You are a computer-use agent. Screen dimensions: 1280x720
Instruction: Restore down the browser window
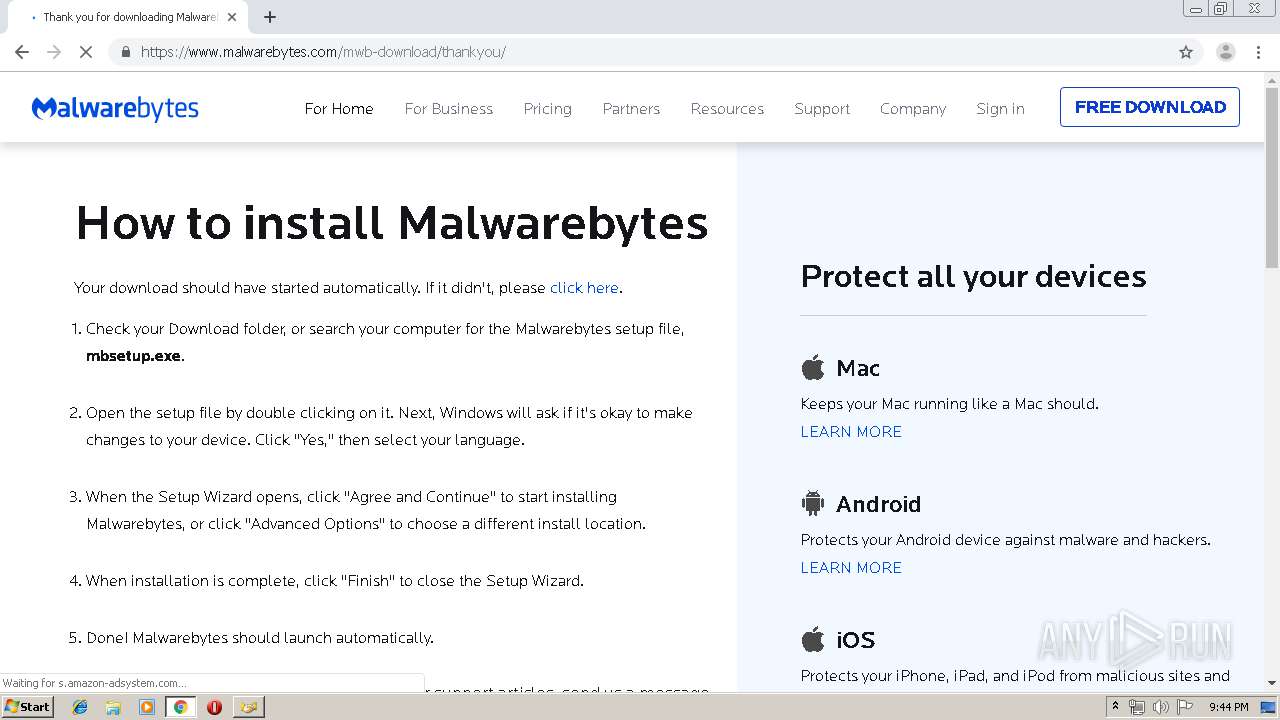tap(1221, 9)
